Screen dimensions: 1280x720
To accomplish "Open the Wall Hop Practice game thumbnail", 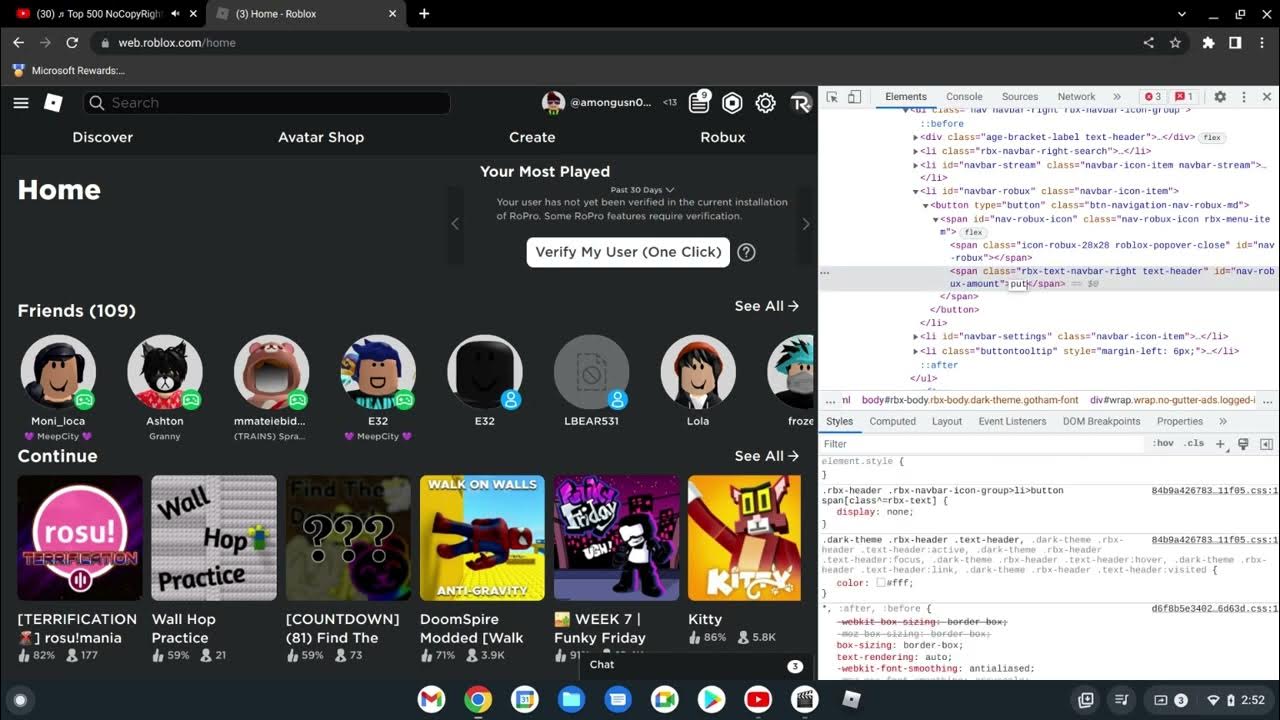I will click(x=214, y=538).
